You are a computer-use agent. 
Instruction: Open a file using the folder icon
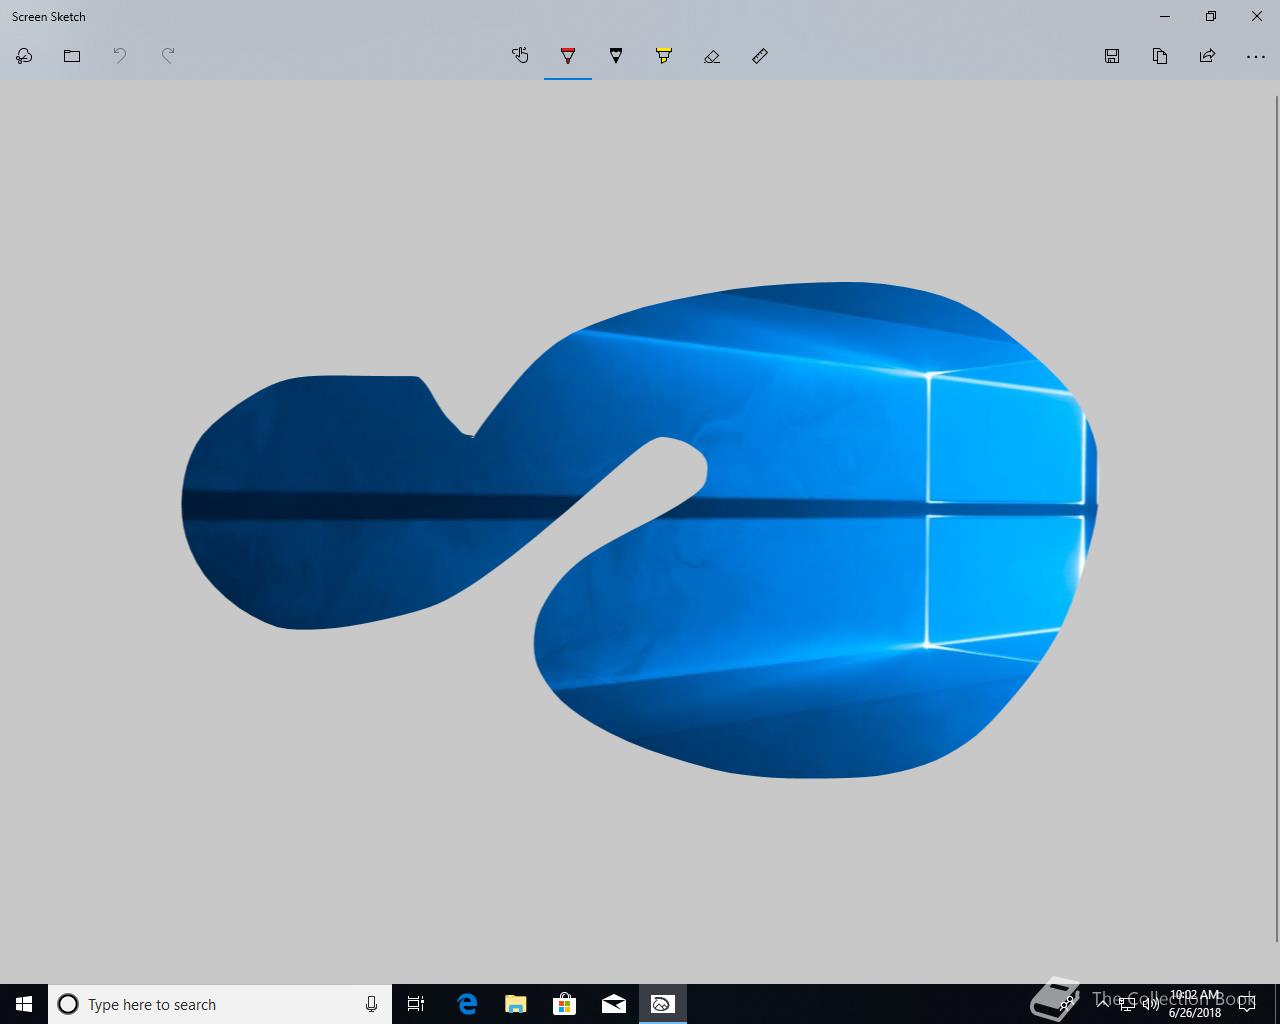72,56
